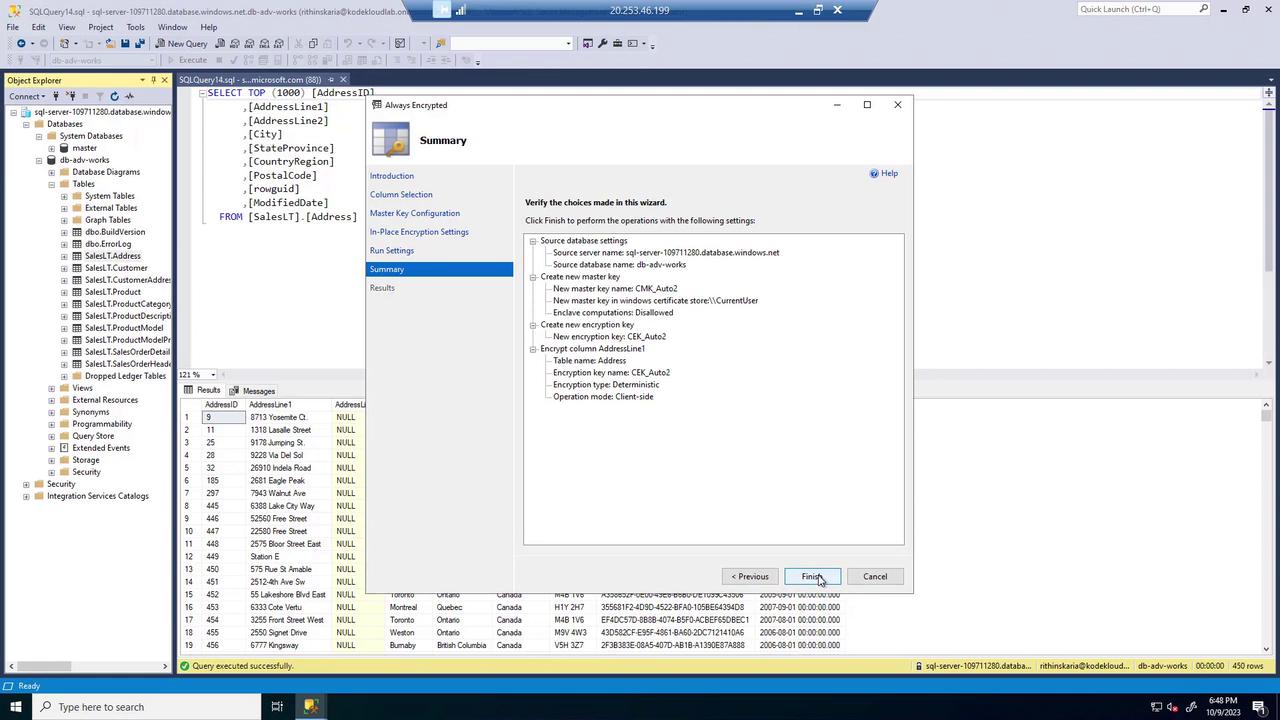This screenshot has width=1280, height=720.
Task: Pin the Object Explorer panel with auto-hide
Action: tap(153, 80)
